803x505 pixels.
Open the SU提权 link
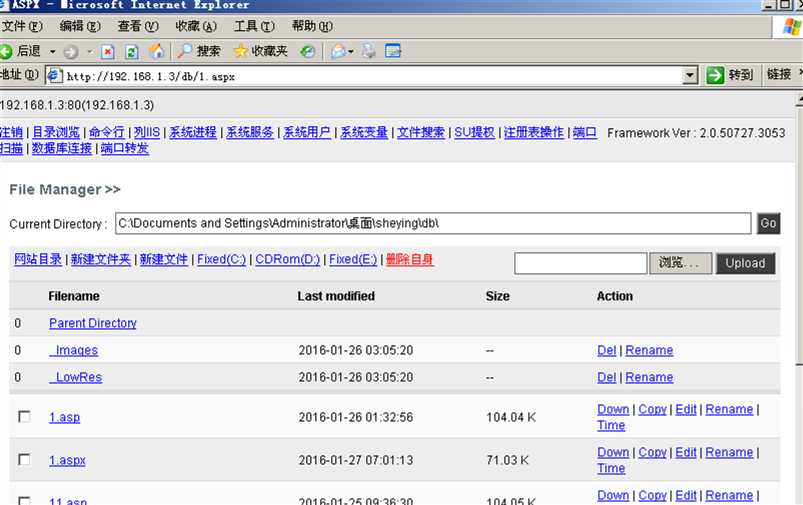pos(475,133)
